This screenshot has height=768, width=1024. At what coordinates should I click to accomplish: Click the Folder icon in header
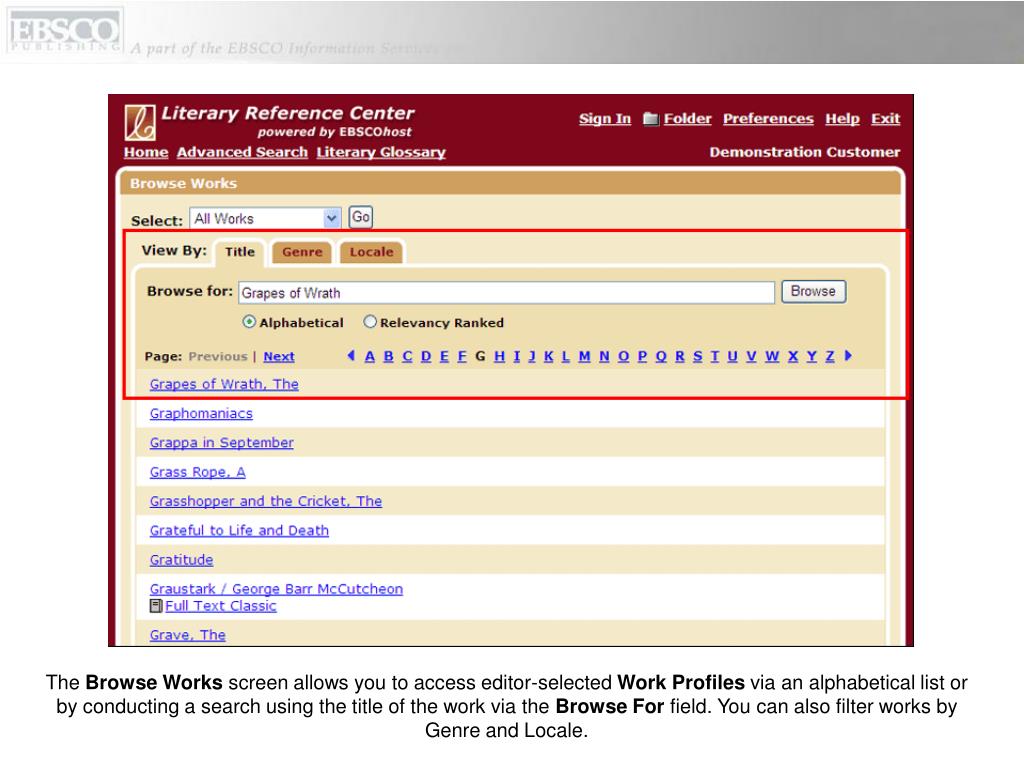(650, 119)
